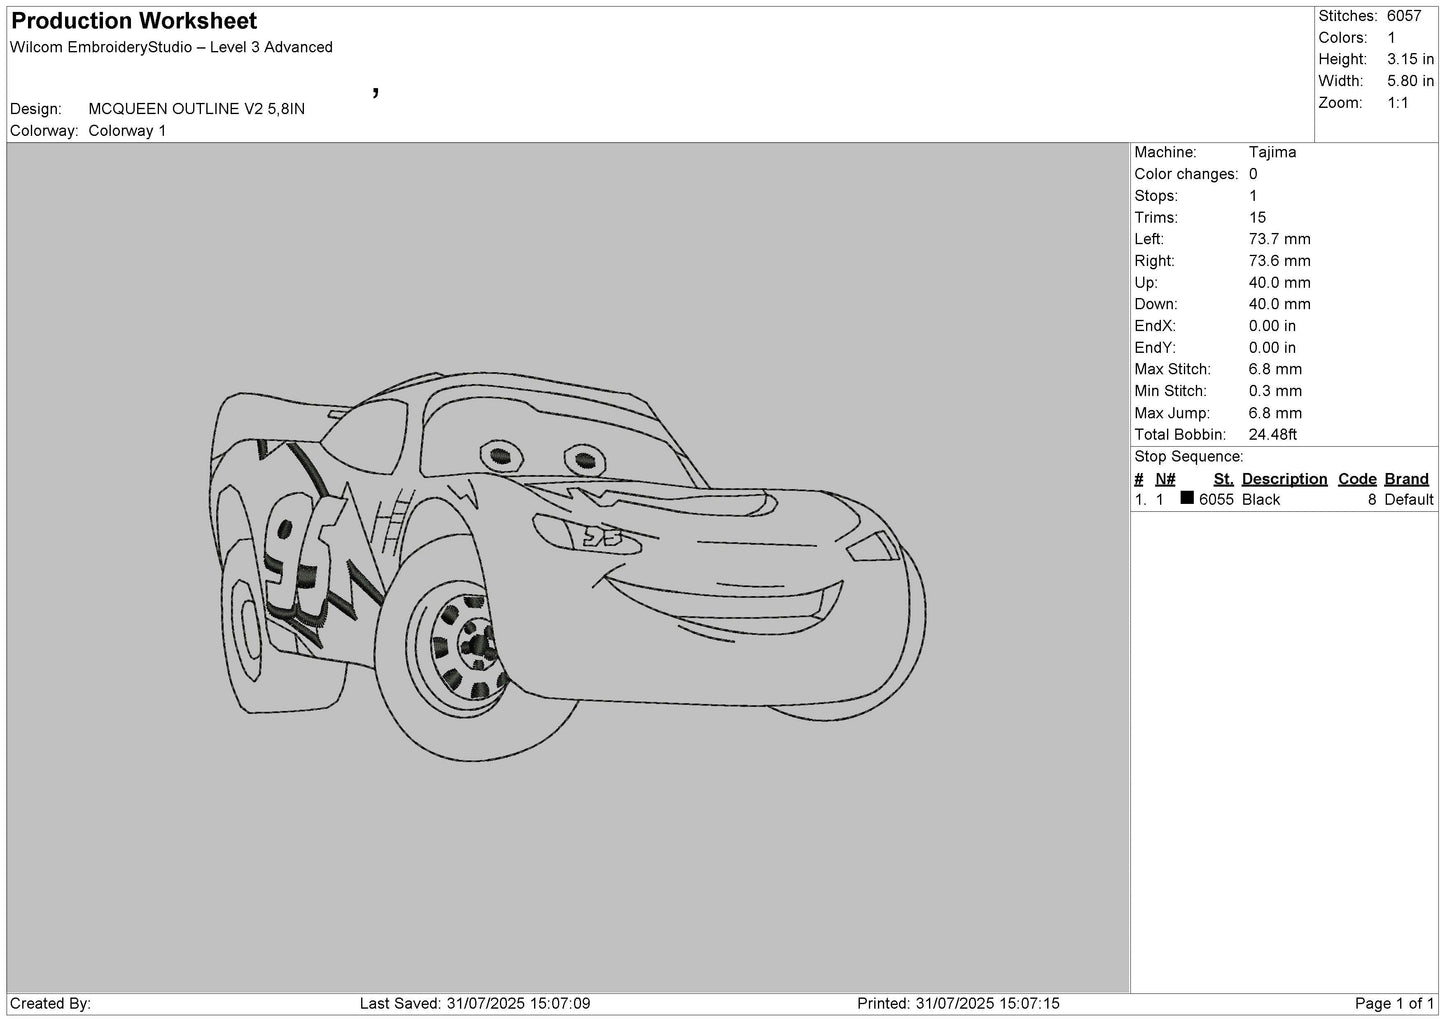
Task: Click the Production Worksheet title
Action: point(133,21)
